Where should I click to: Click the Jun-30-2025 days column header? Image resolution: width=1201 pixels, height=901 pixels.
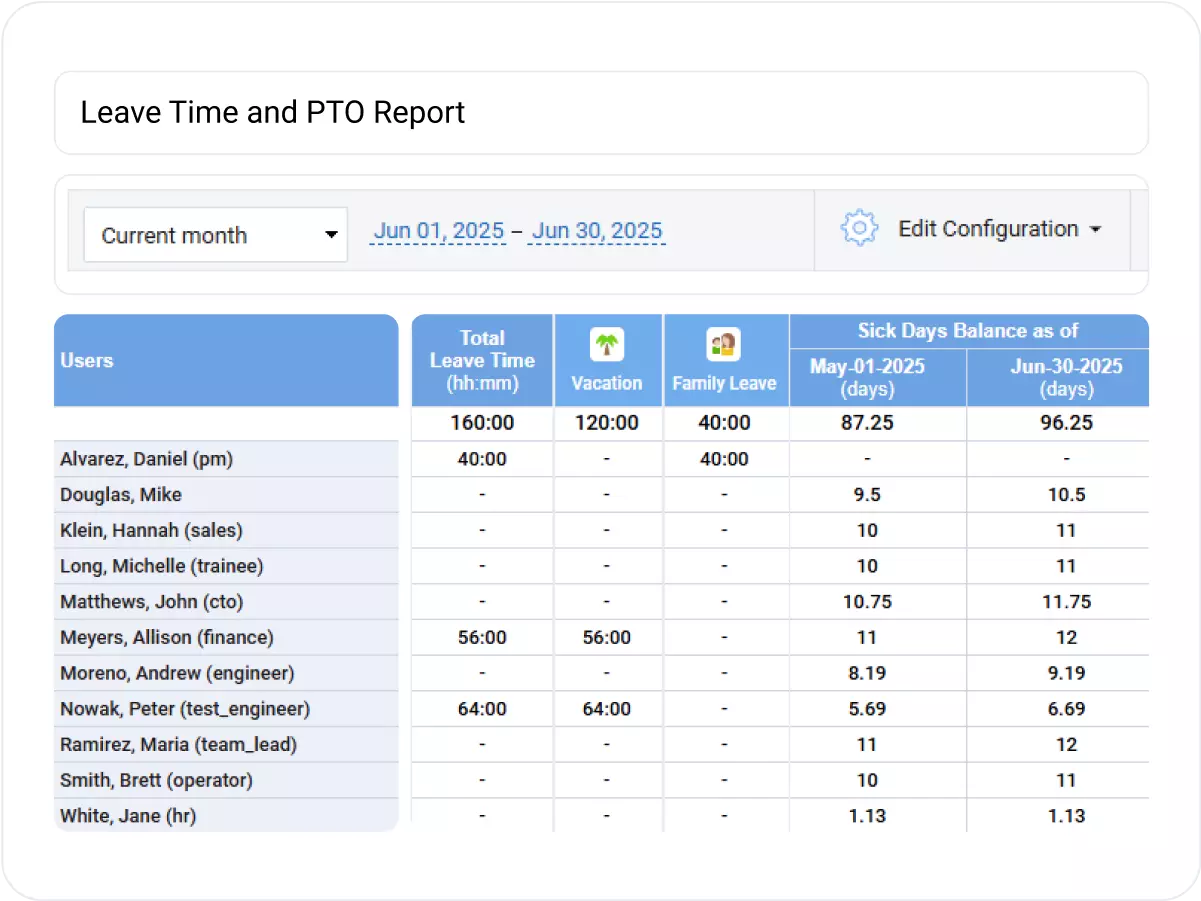point(1066,377)
